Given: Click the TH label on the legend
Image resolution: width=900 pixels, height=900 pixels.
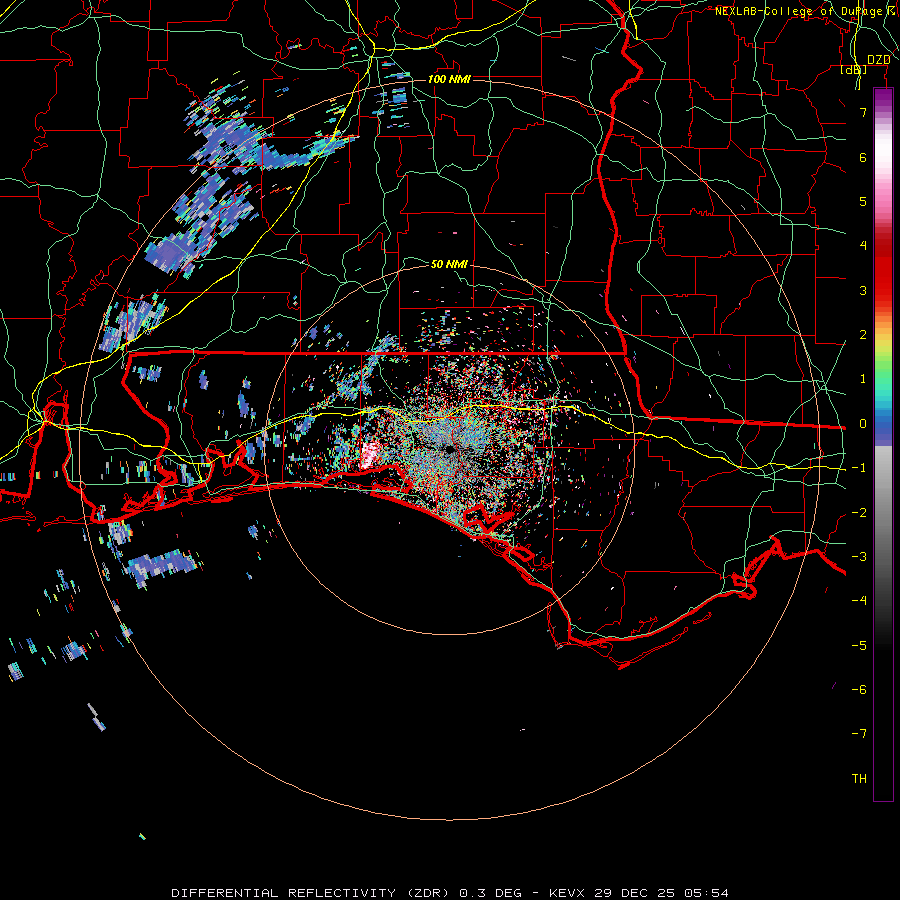Looking at the screenshot, I should 859,779.
